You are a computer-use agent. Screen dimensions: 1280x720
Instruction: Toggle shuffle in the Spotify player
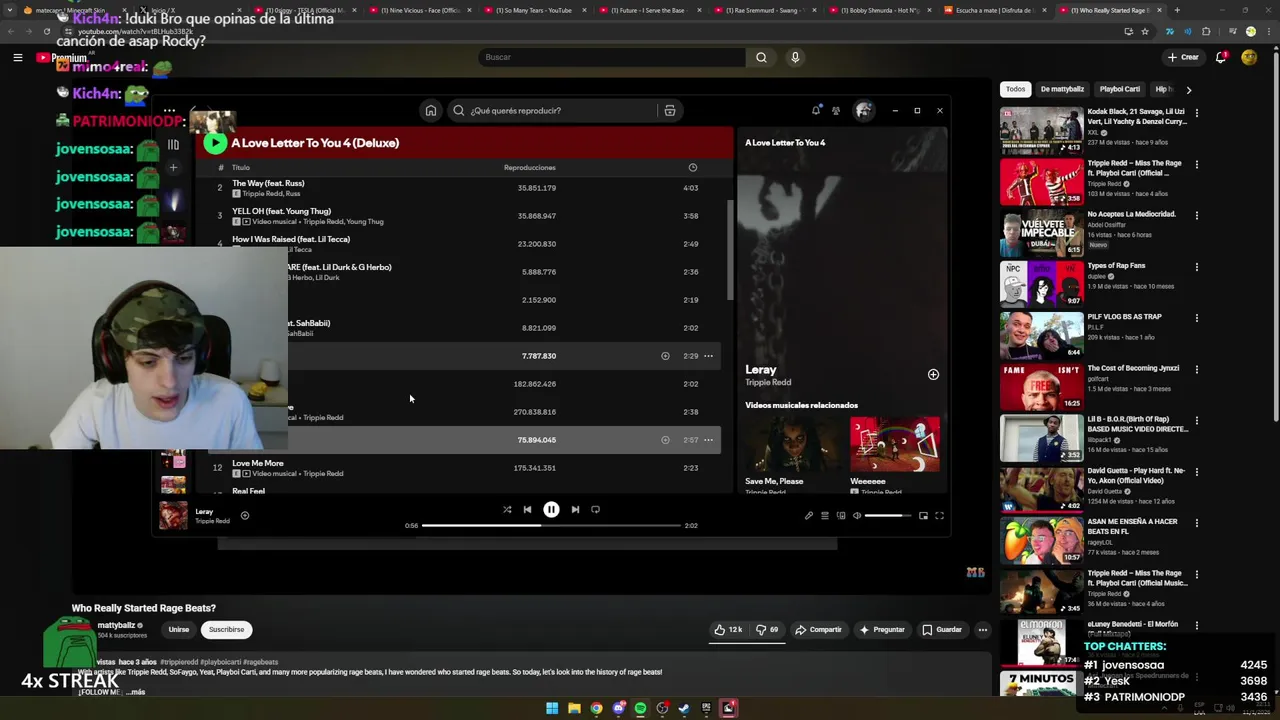point(507,509)
